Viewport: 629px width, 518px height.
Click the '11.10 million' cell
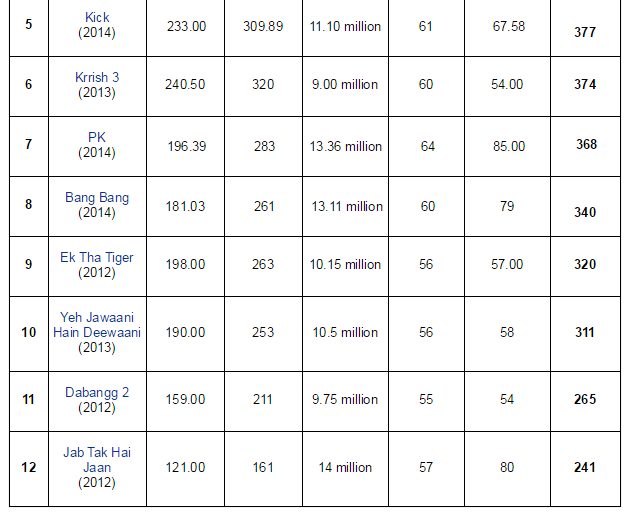tap(345, 26)
